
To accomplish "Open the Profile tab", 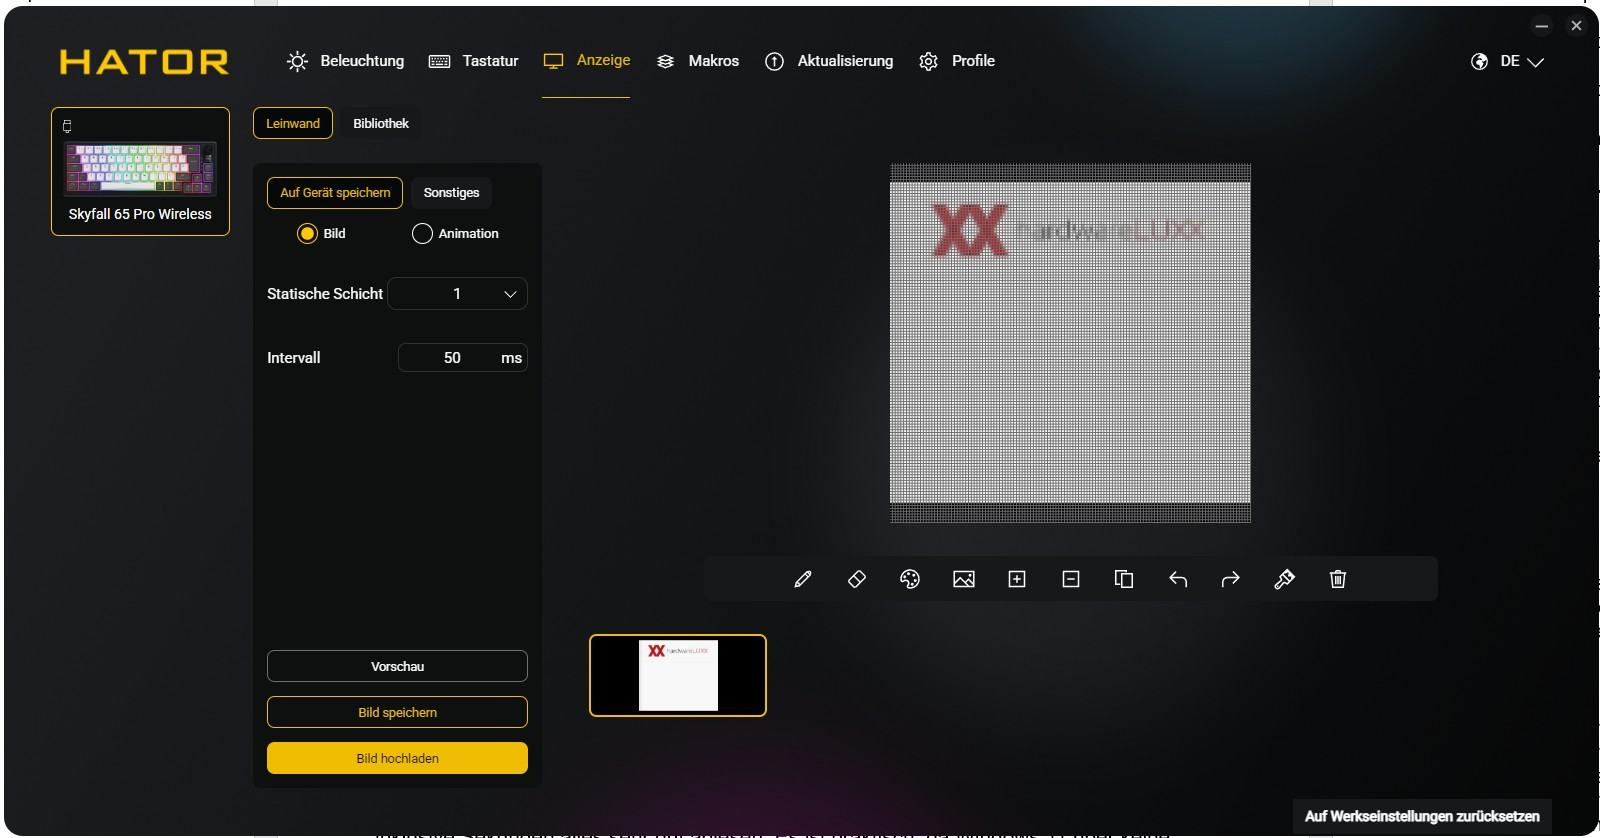I will (x=957, y=61).
